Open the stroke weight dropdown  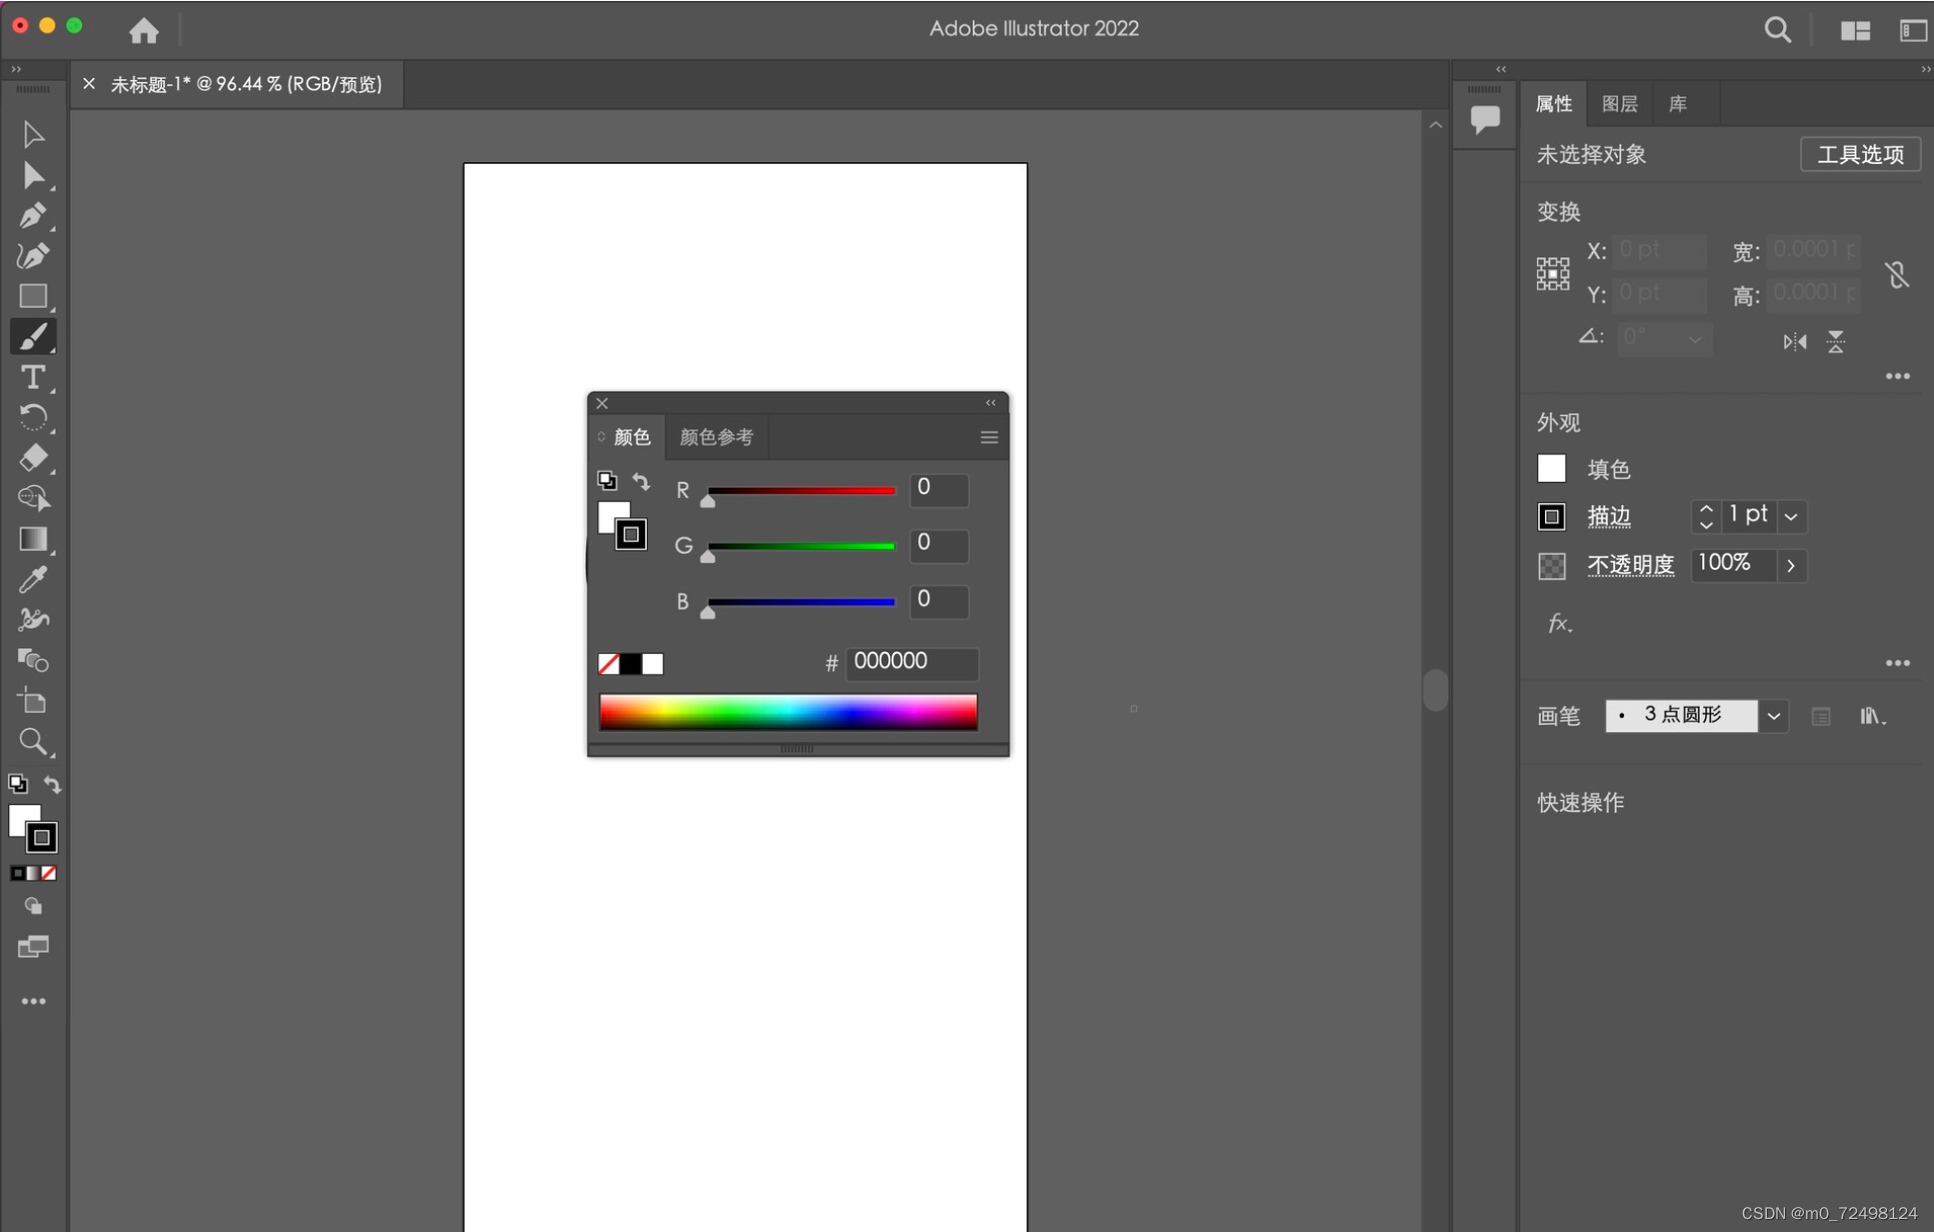tap(1791, 517)
